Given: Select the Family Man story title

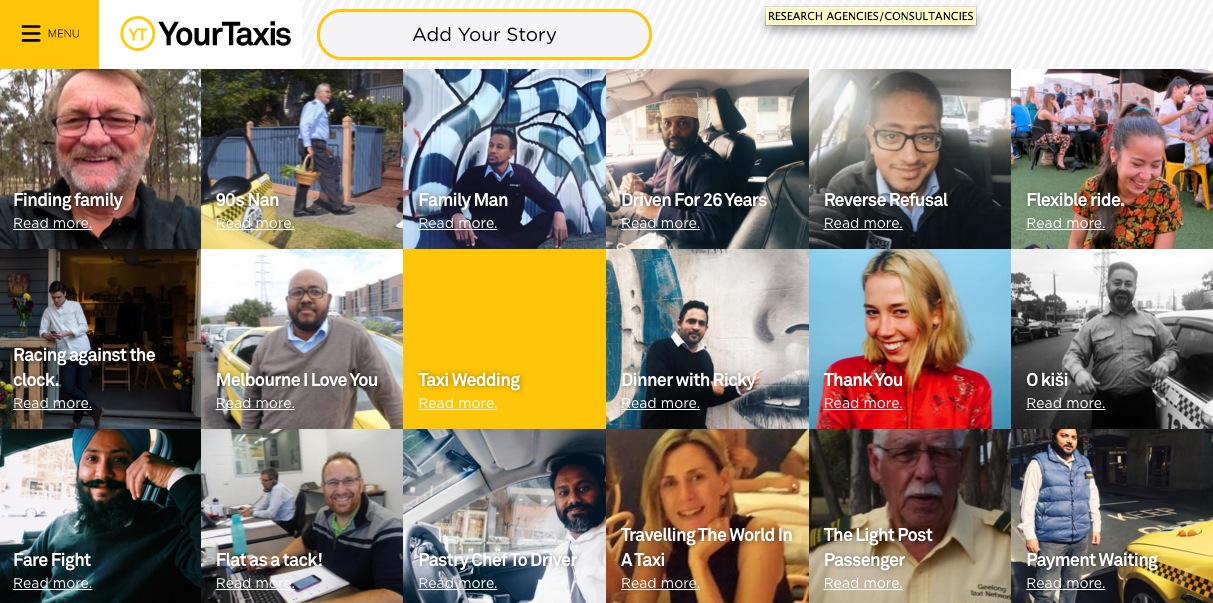Looking at the screenshot, I should 463,200.
